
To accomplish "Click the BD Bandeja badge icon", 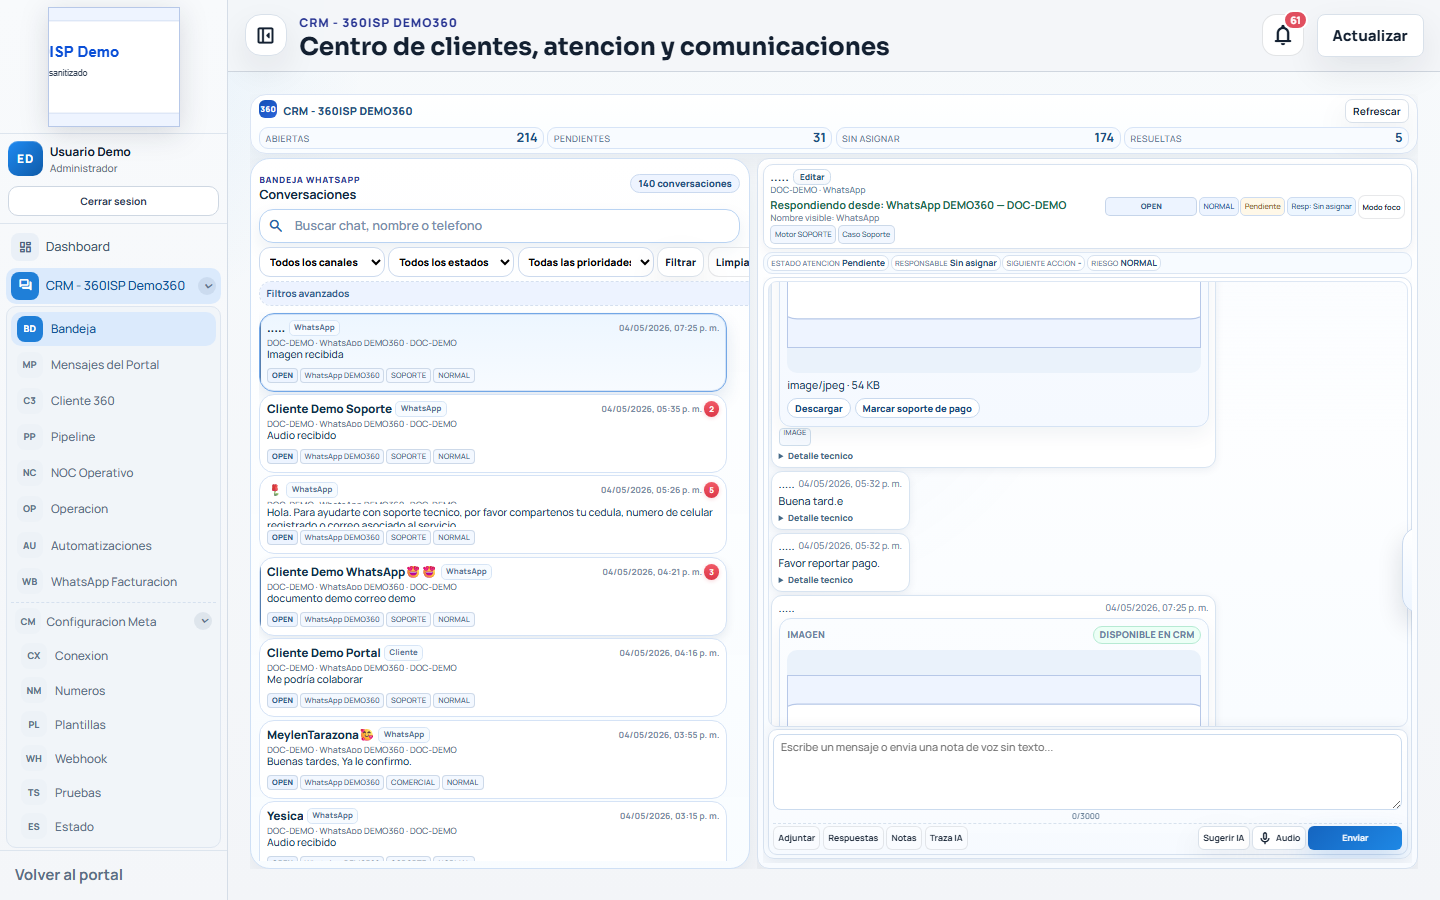I will (x=30, y=329).
